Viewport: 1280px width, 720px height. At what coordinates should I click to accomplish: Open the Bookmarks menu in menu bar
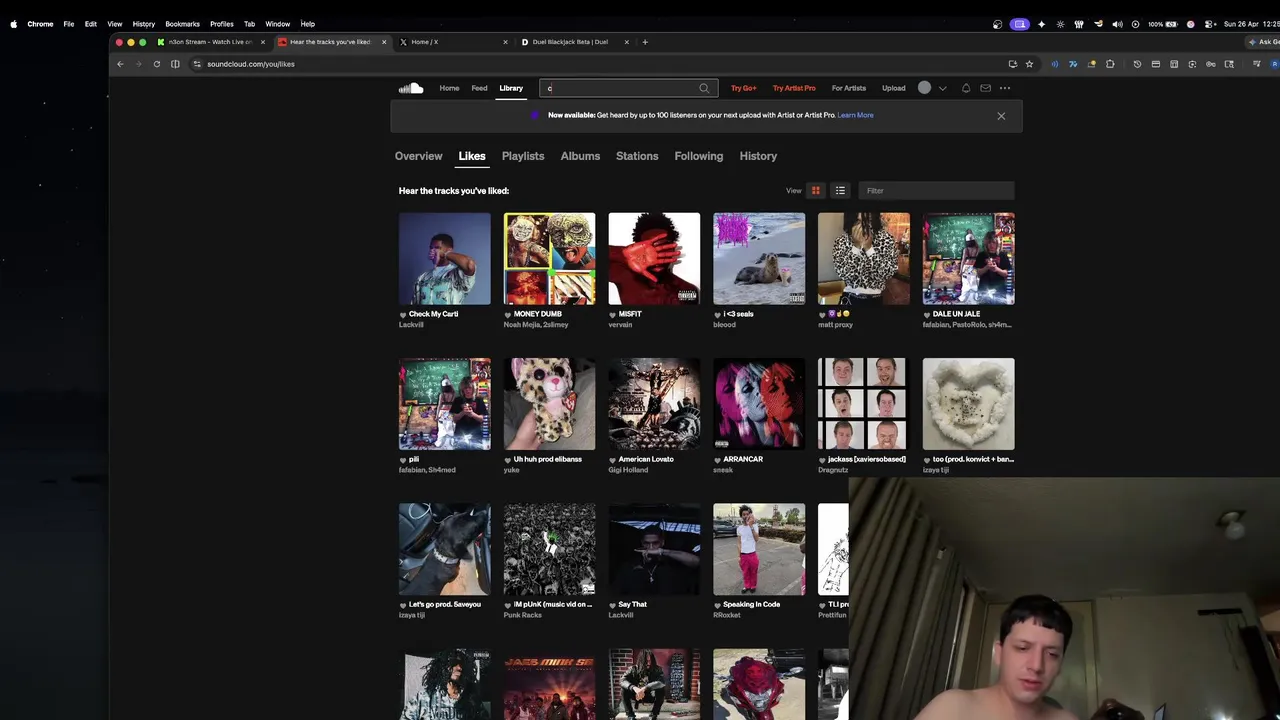tap(182, 24)
